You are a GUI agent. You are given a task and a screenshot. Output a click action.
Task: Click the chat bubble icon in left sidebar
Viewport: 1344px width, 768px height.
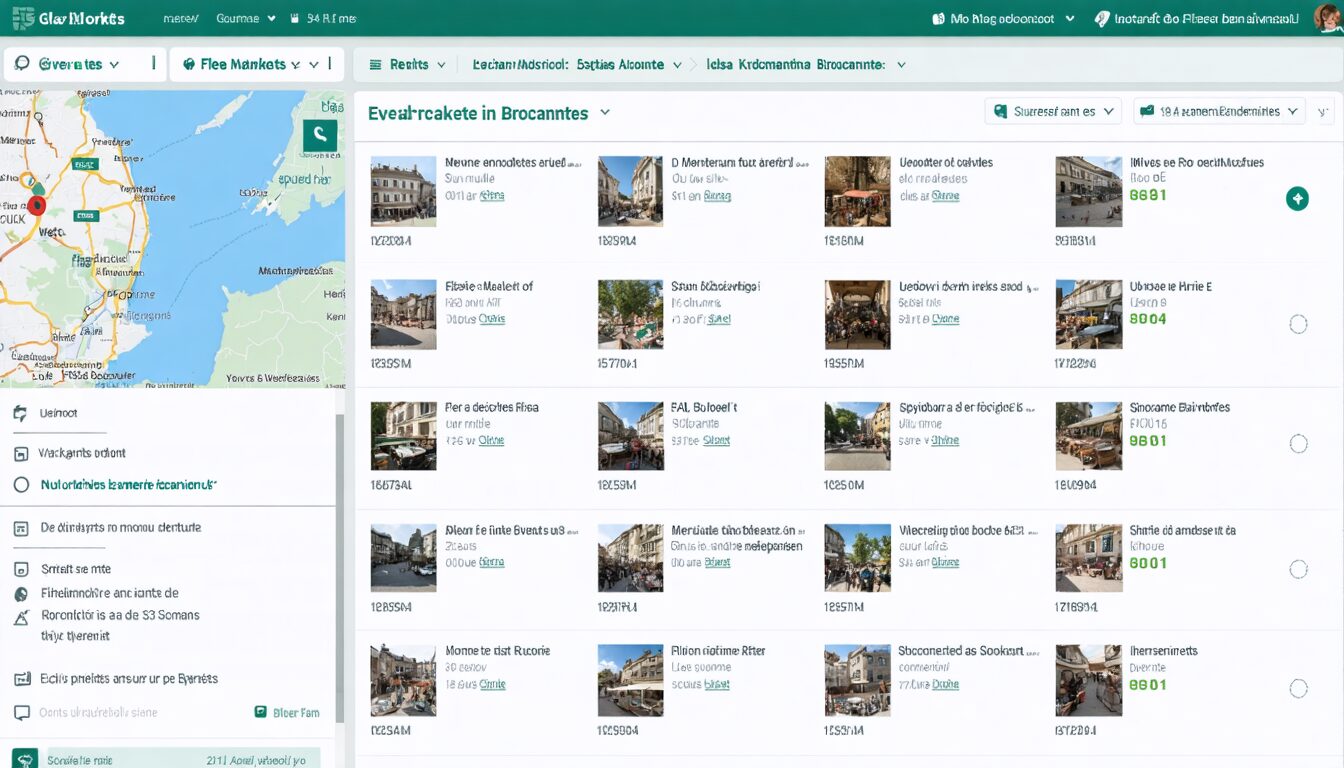pos(22,713)
